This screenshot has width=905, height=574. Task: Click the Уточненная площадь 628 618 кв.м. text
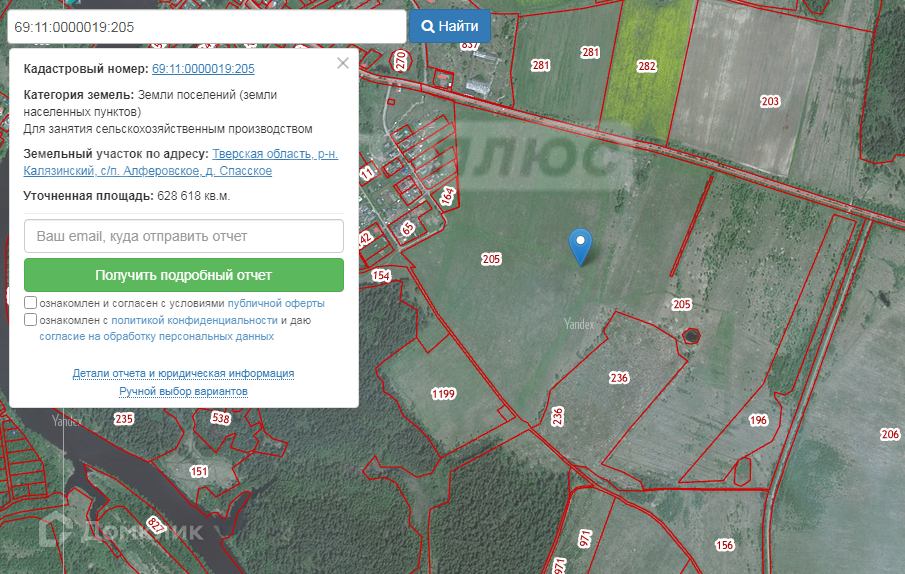[x=126, y=196]
